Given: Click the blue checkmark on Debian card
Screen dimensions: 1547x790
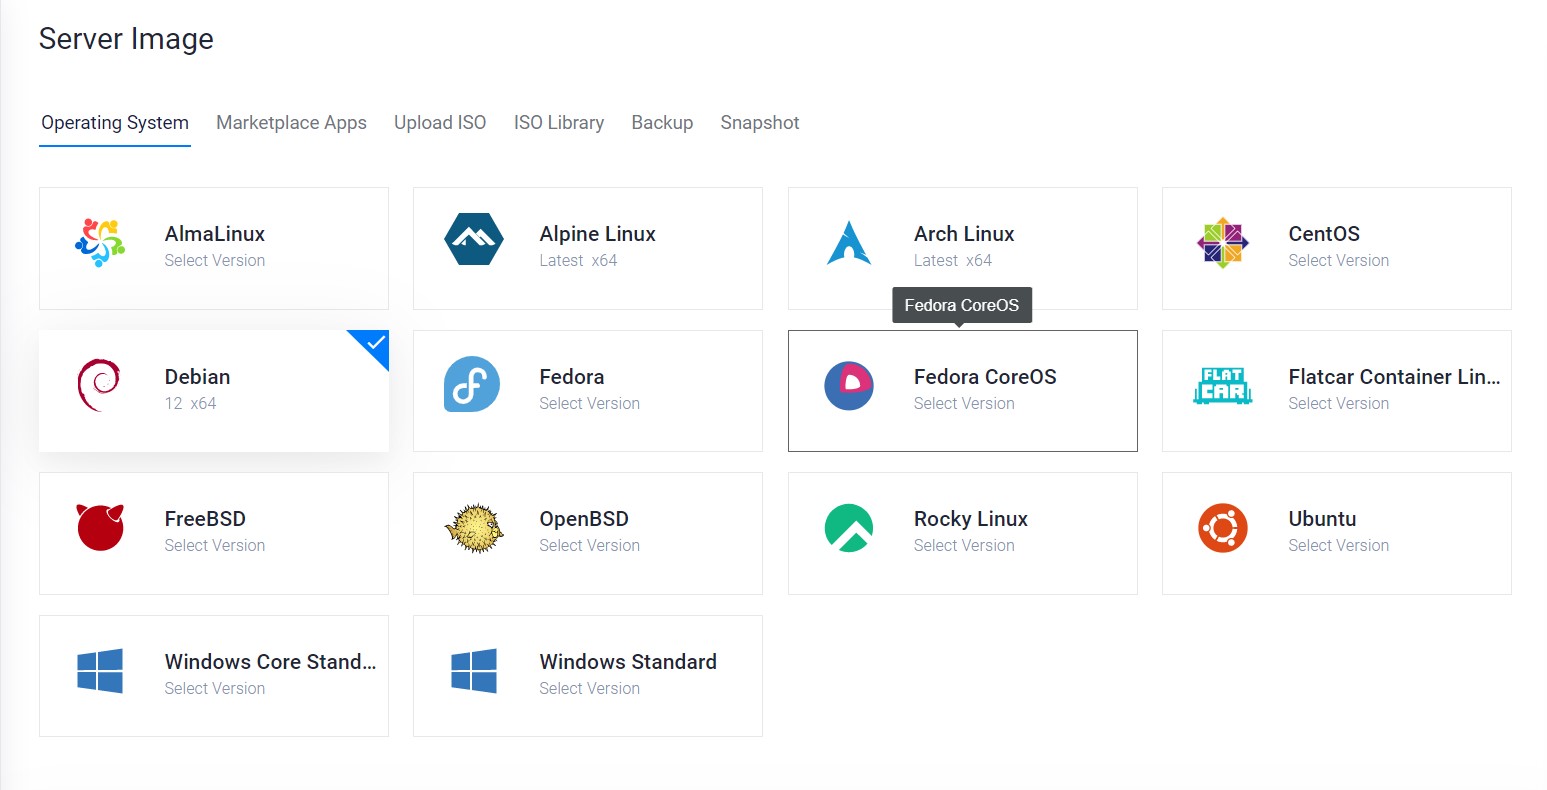Looking at the screenshot, I should [x=376, y=343].
